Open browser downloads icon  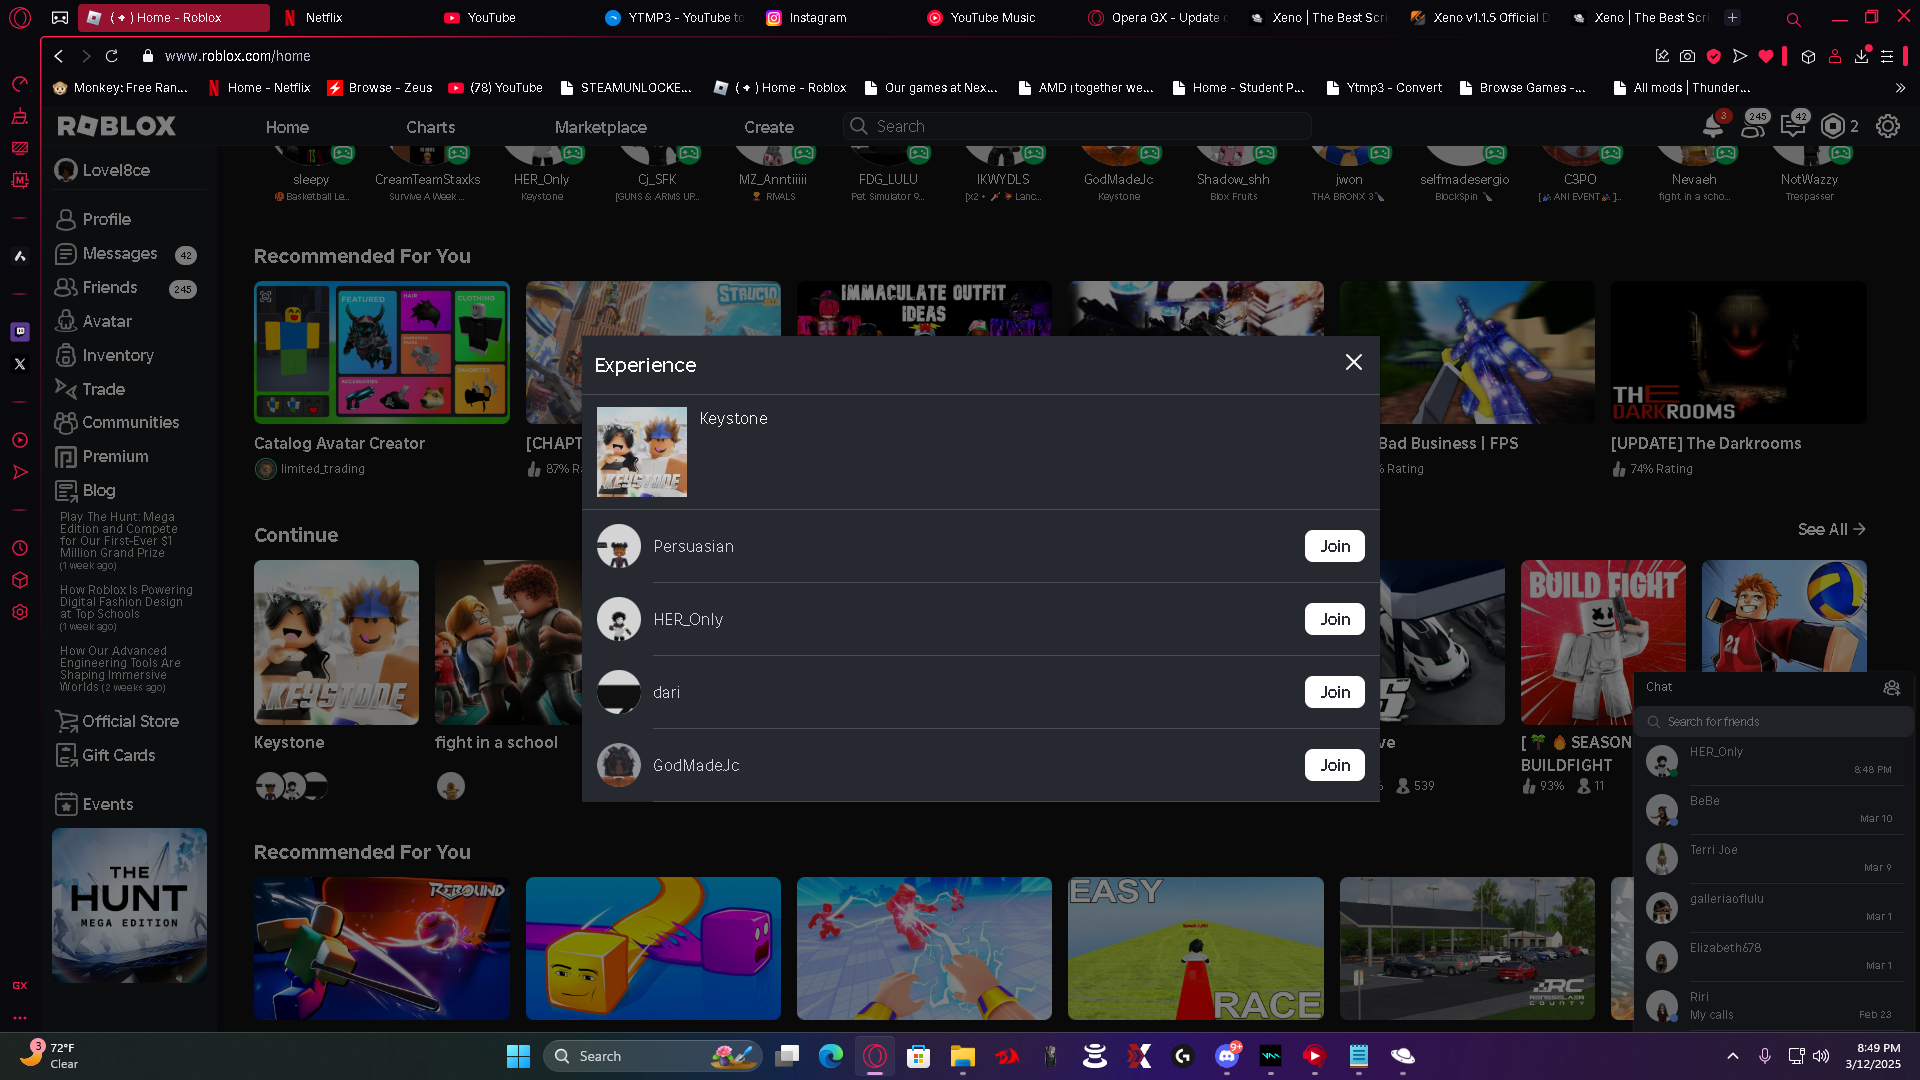(x=1861, y=56)
